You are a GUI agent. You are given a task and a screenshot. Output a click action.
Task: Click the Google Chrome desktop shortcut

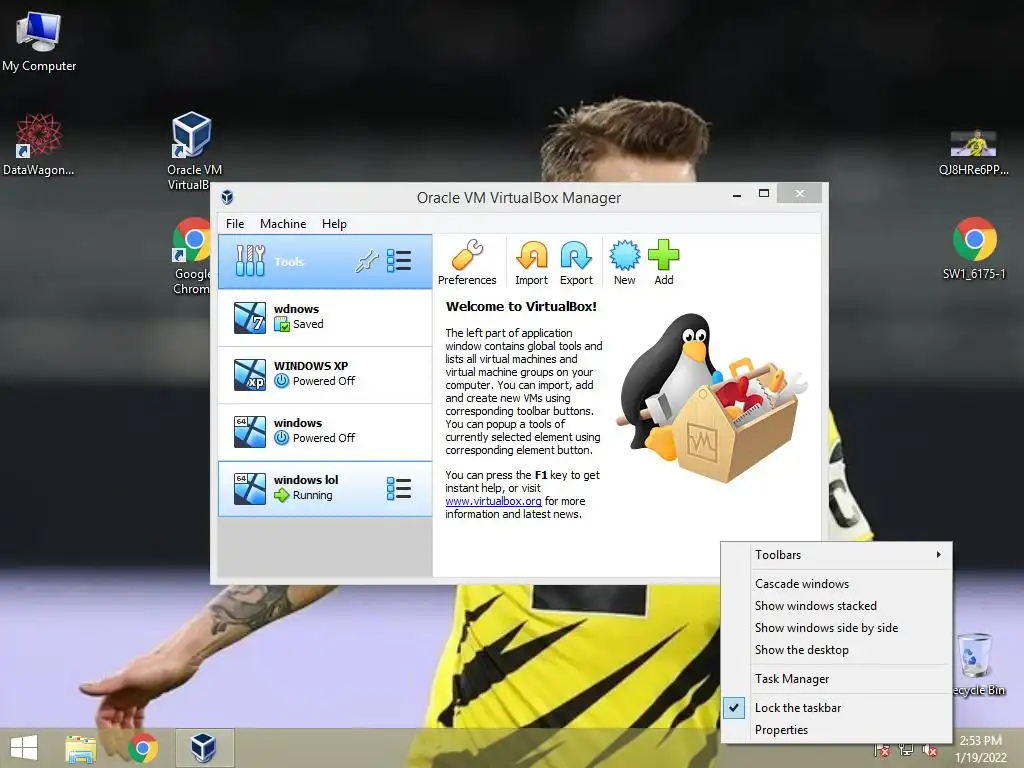click(192, 256)
